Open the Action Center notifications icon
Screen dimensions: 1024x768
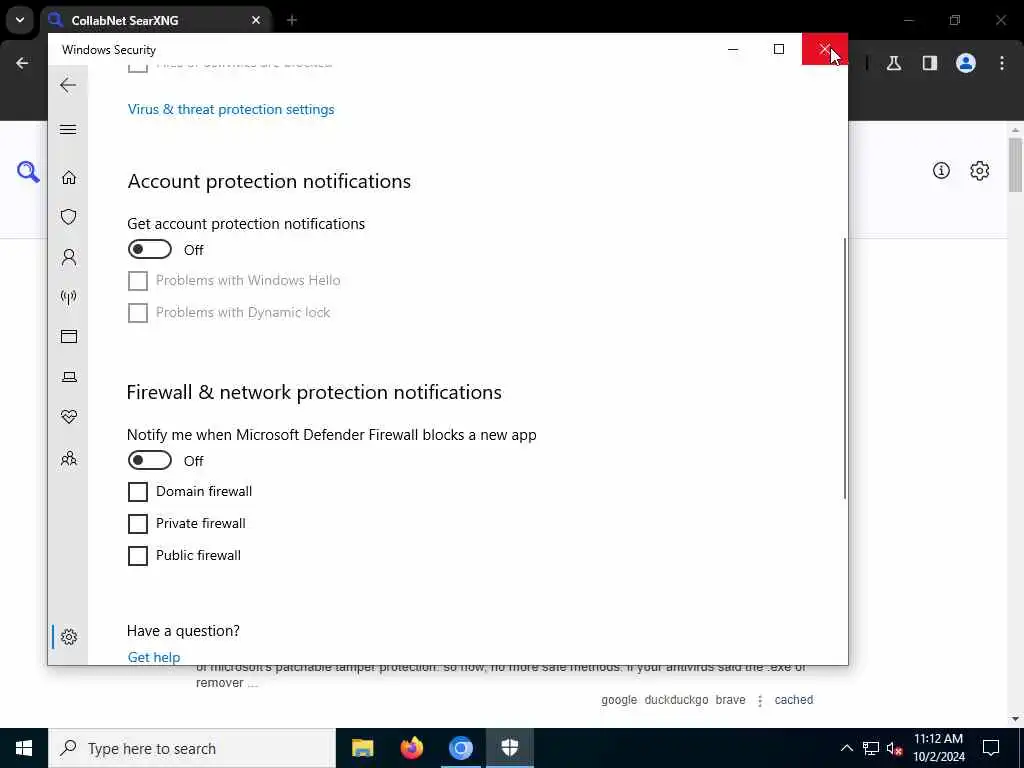[991, 748]
